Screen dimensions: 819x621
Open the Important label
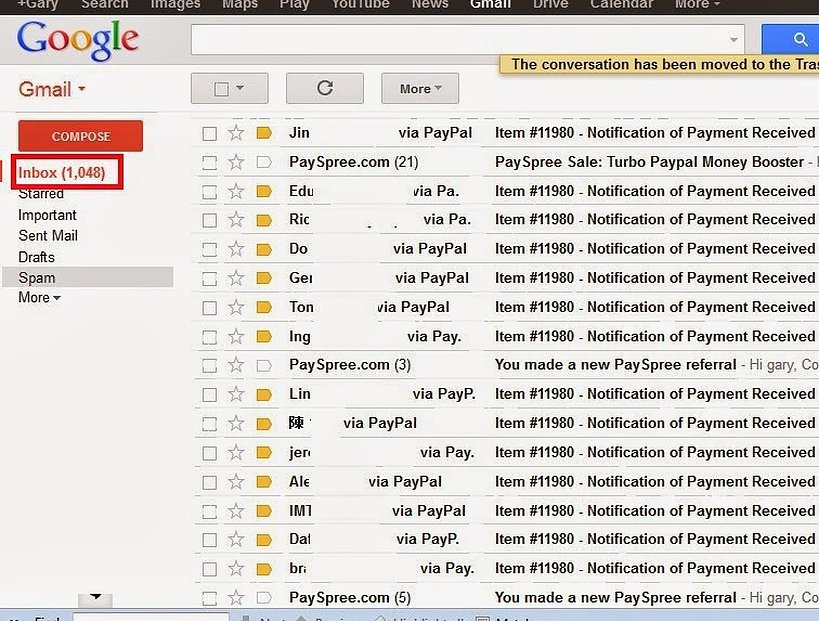(48, 215)
